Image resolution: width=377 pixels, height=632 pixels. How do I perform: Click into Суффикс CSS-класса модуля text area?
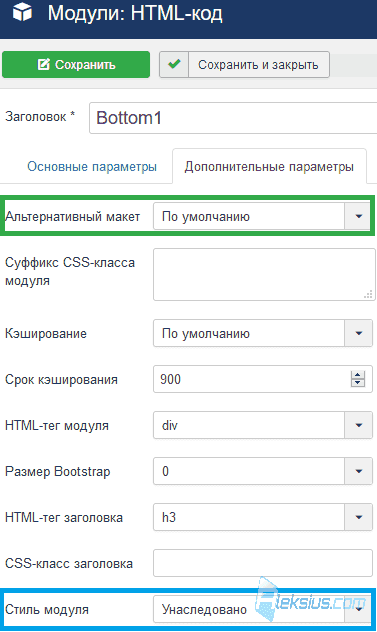click(x=264, y=274)
